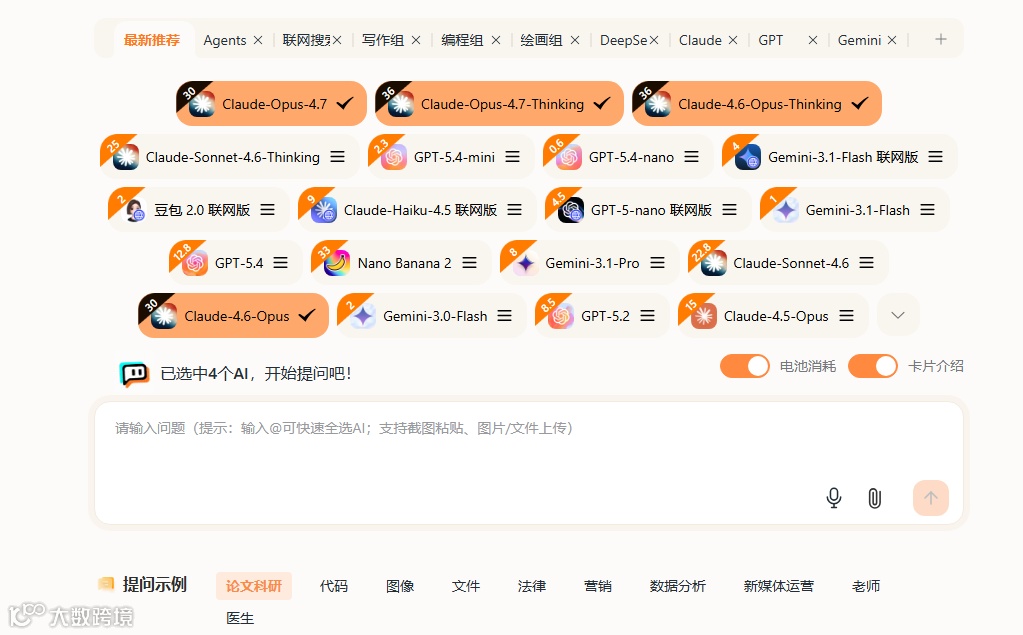The width and height of the screenshot is (1023, 635).
Task: Click the send arrow button
Action: [x=930, y=498]
